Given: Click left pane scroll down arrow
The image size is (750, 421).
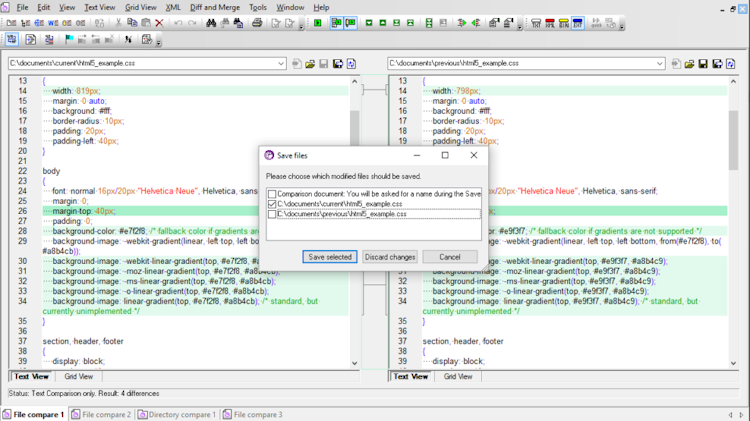Looking at the screenshot, I should pos(354,363).
